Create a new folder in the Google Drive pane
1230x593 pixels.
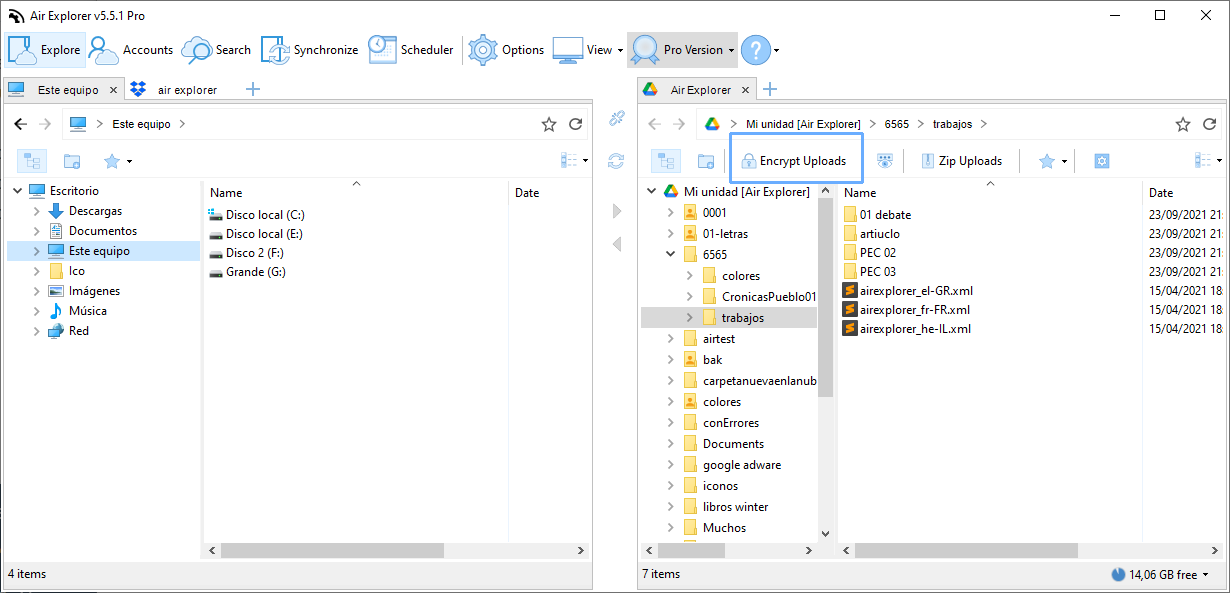click(706, 160)
